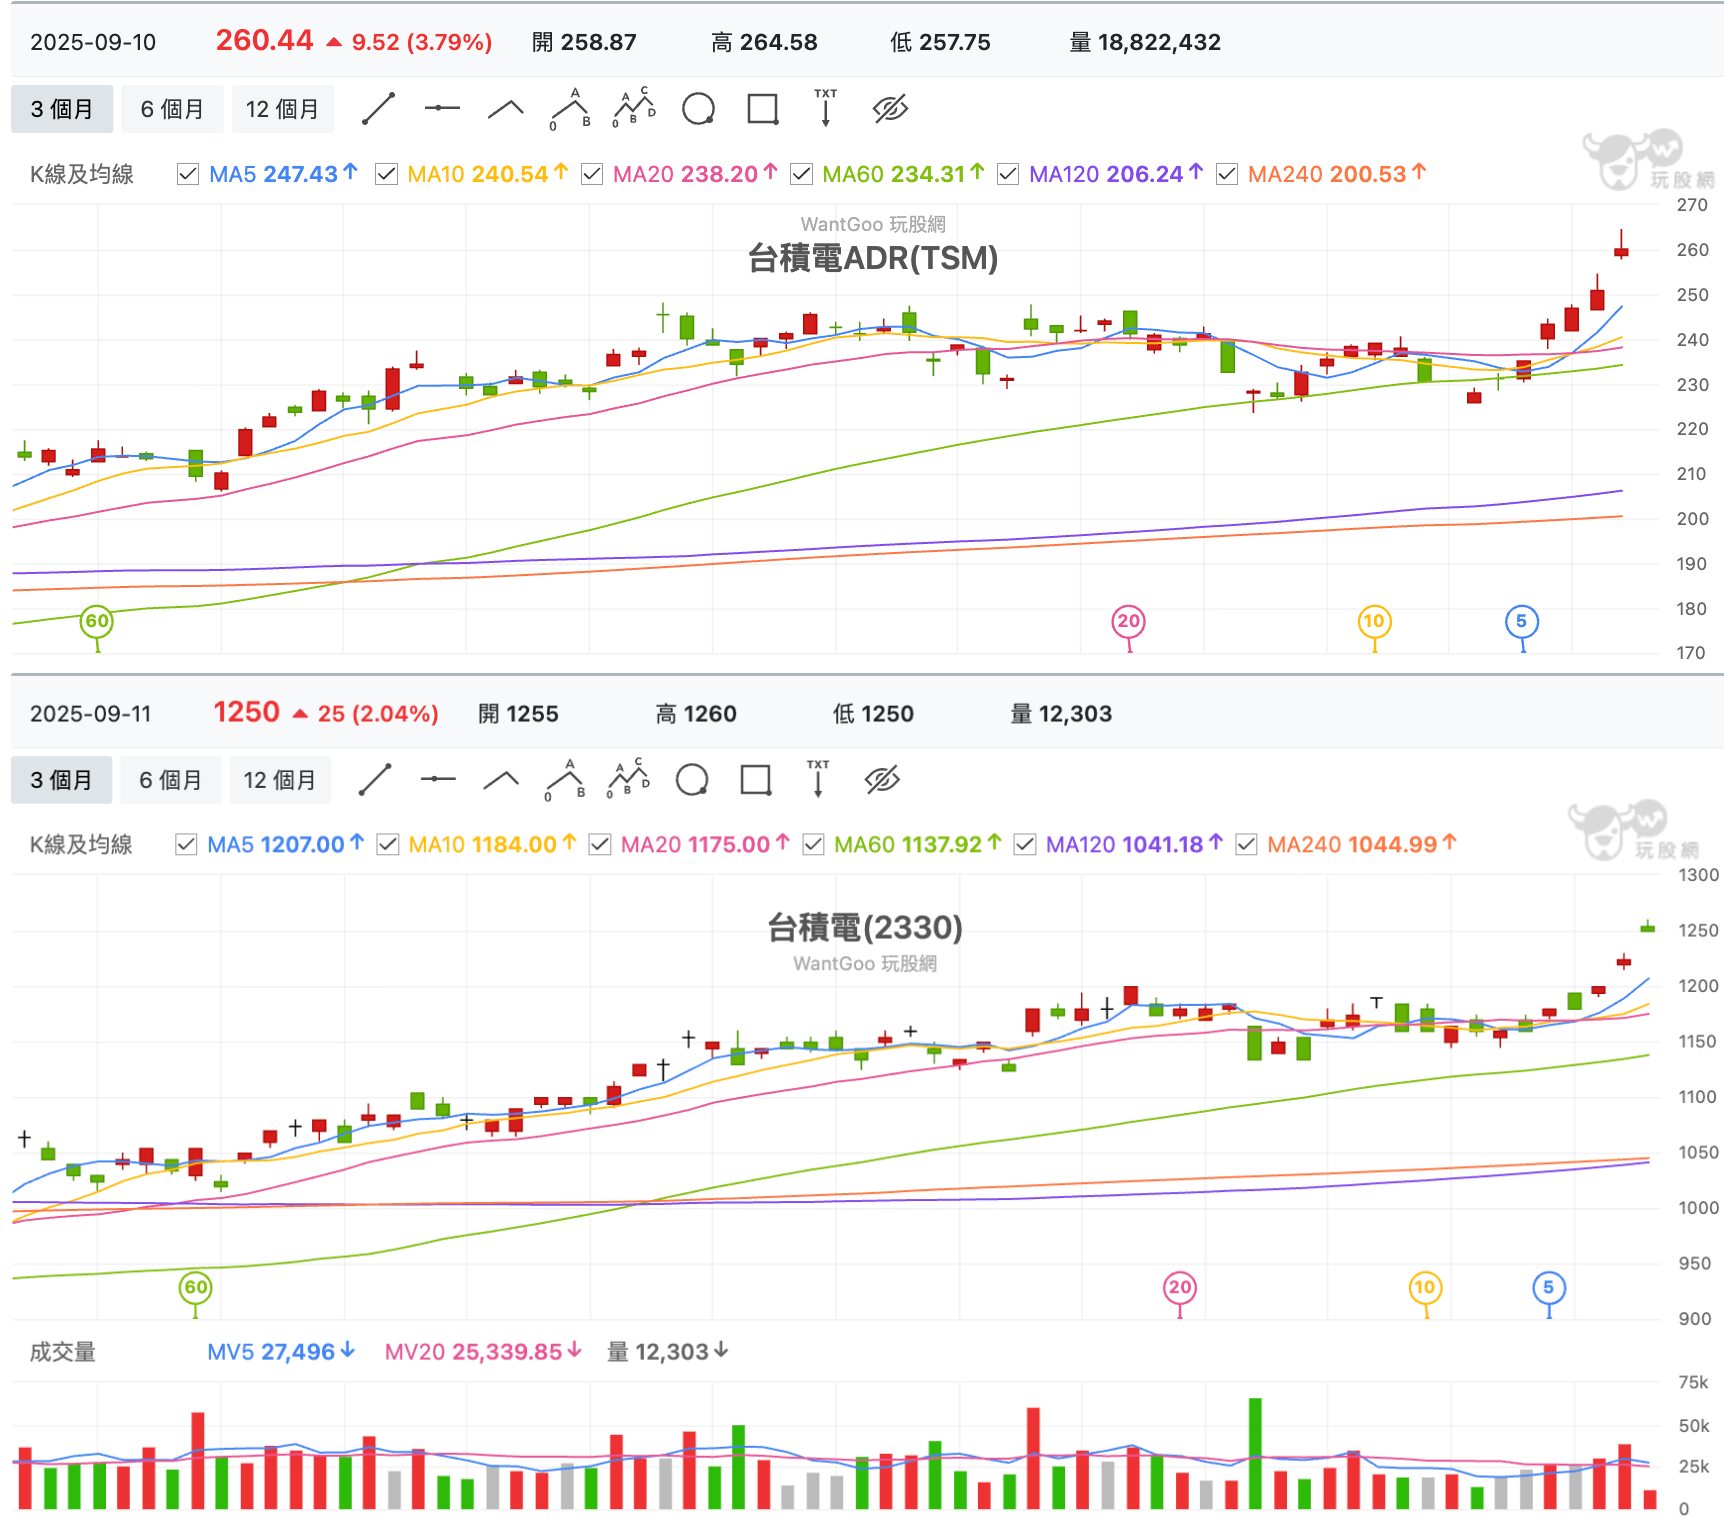This screenshot has width=1724, height=1526.
Task: Switch to the 12個月 tab on the 2330 chart
Action: (281, 779)
